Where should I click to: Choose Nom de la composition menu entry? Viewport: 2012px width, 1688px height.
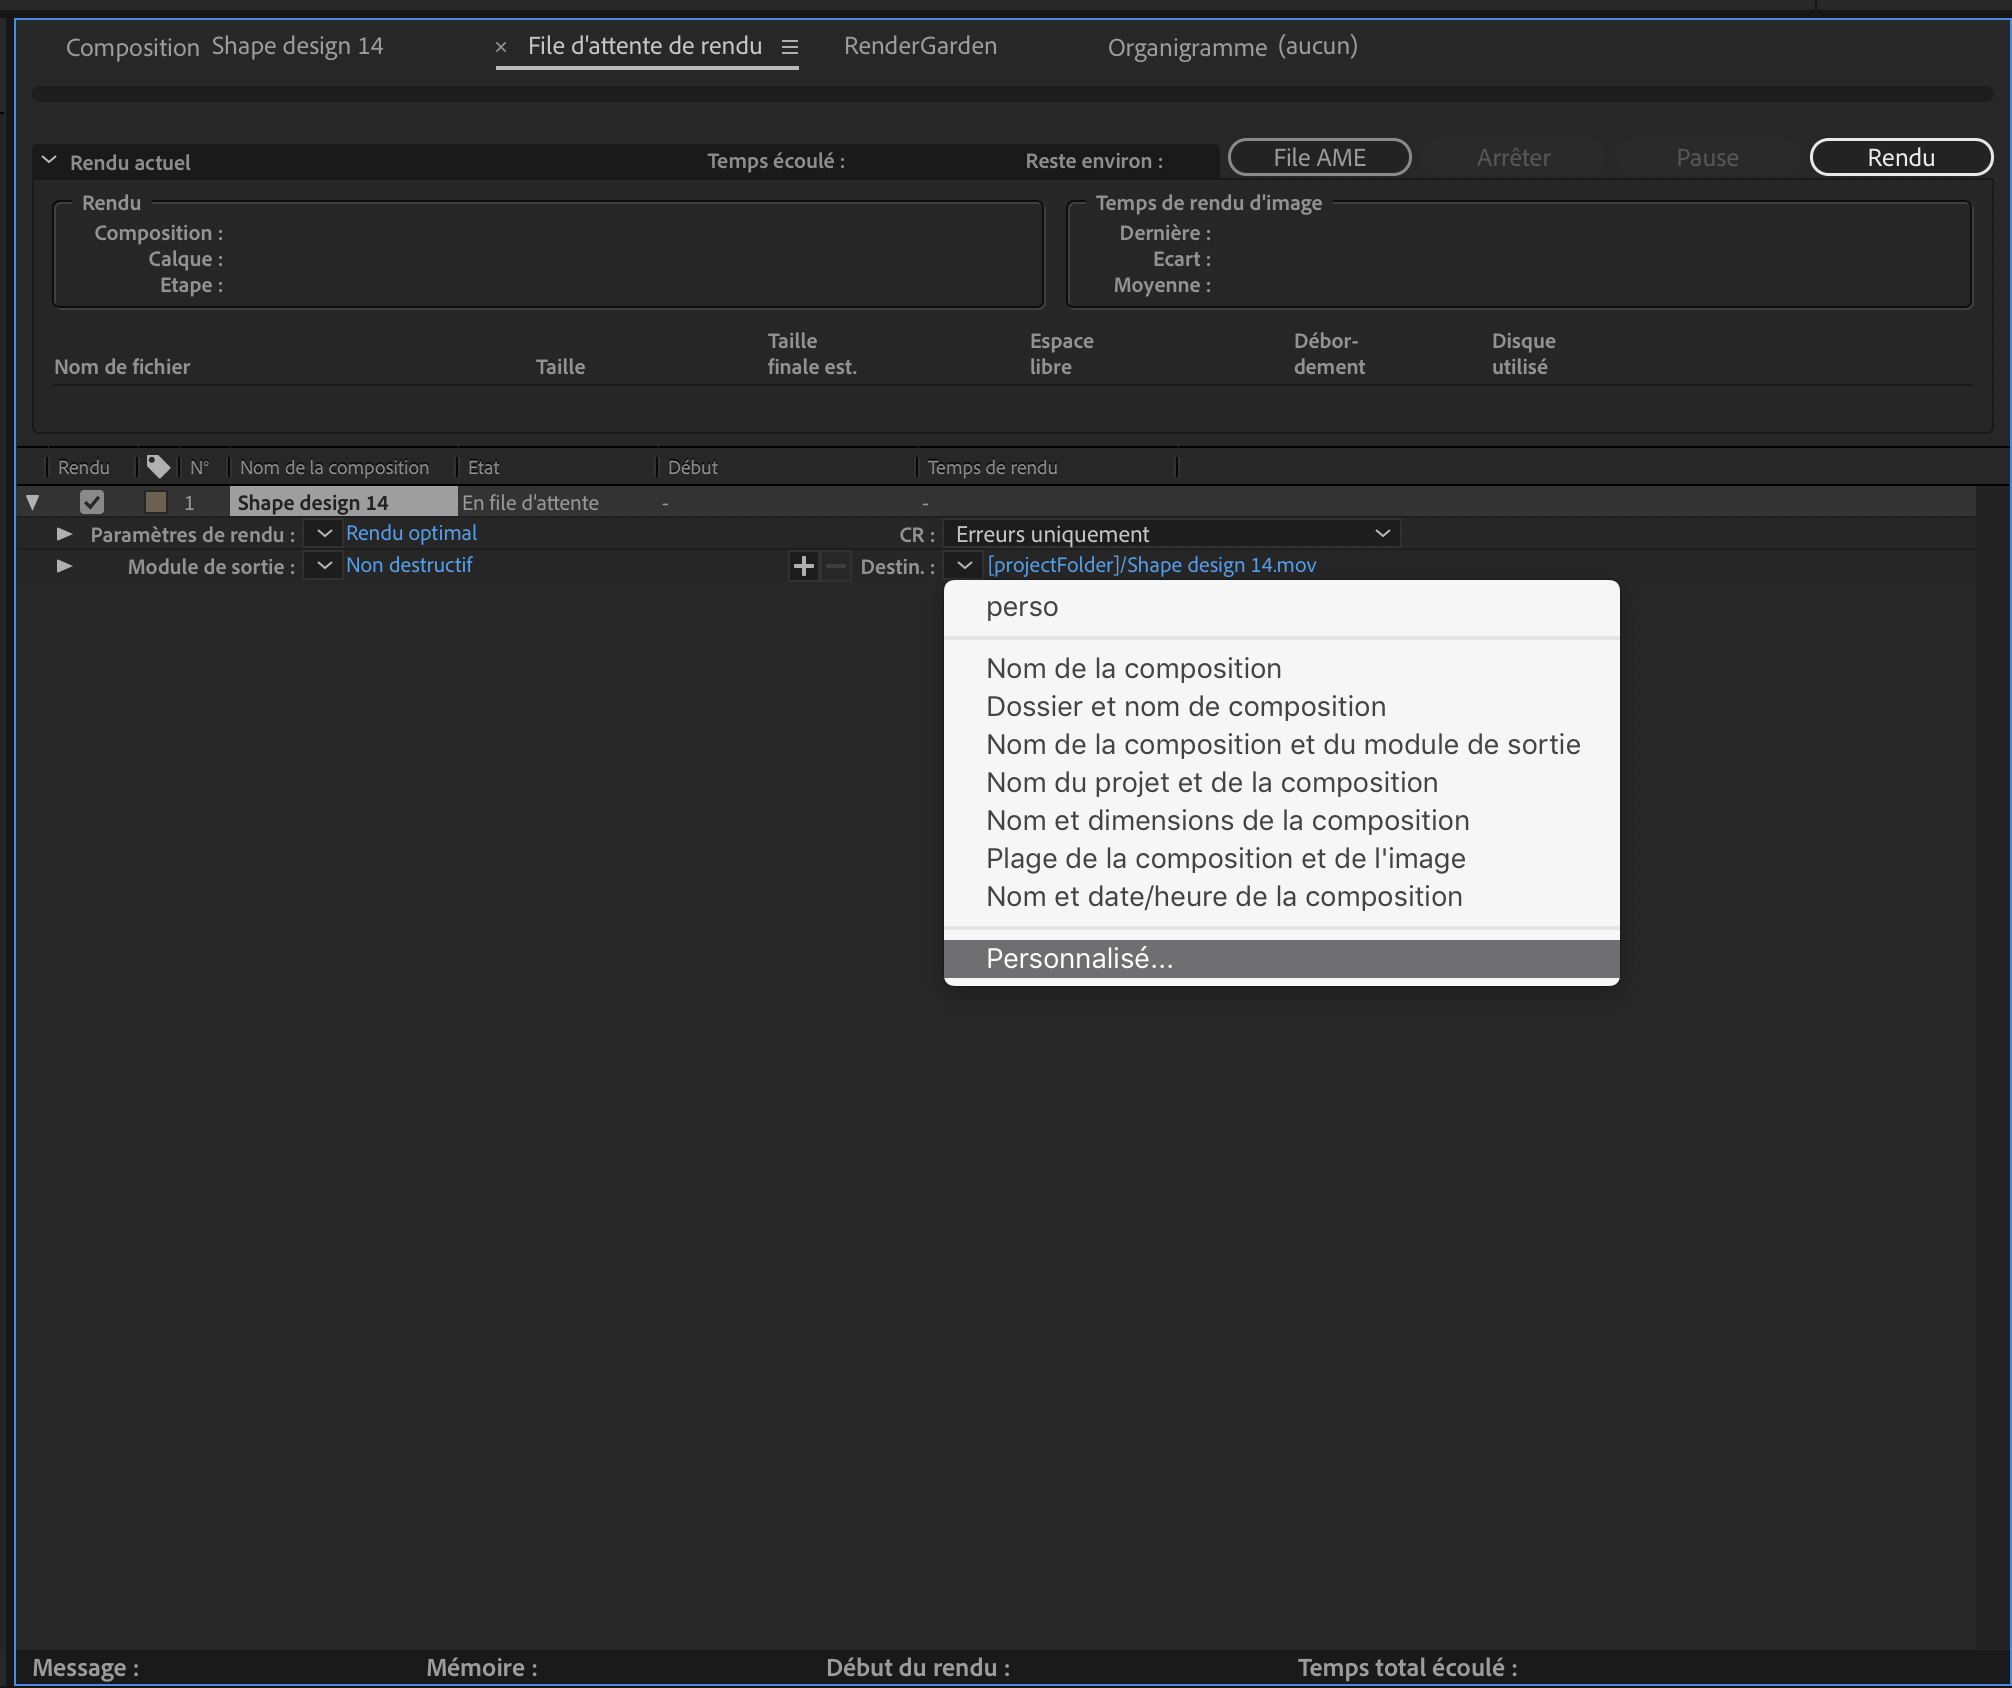coord(1282,668)
